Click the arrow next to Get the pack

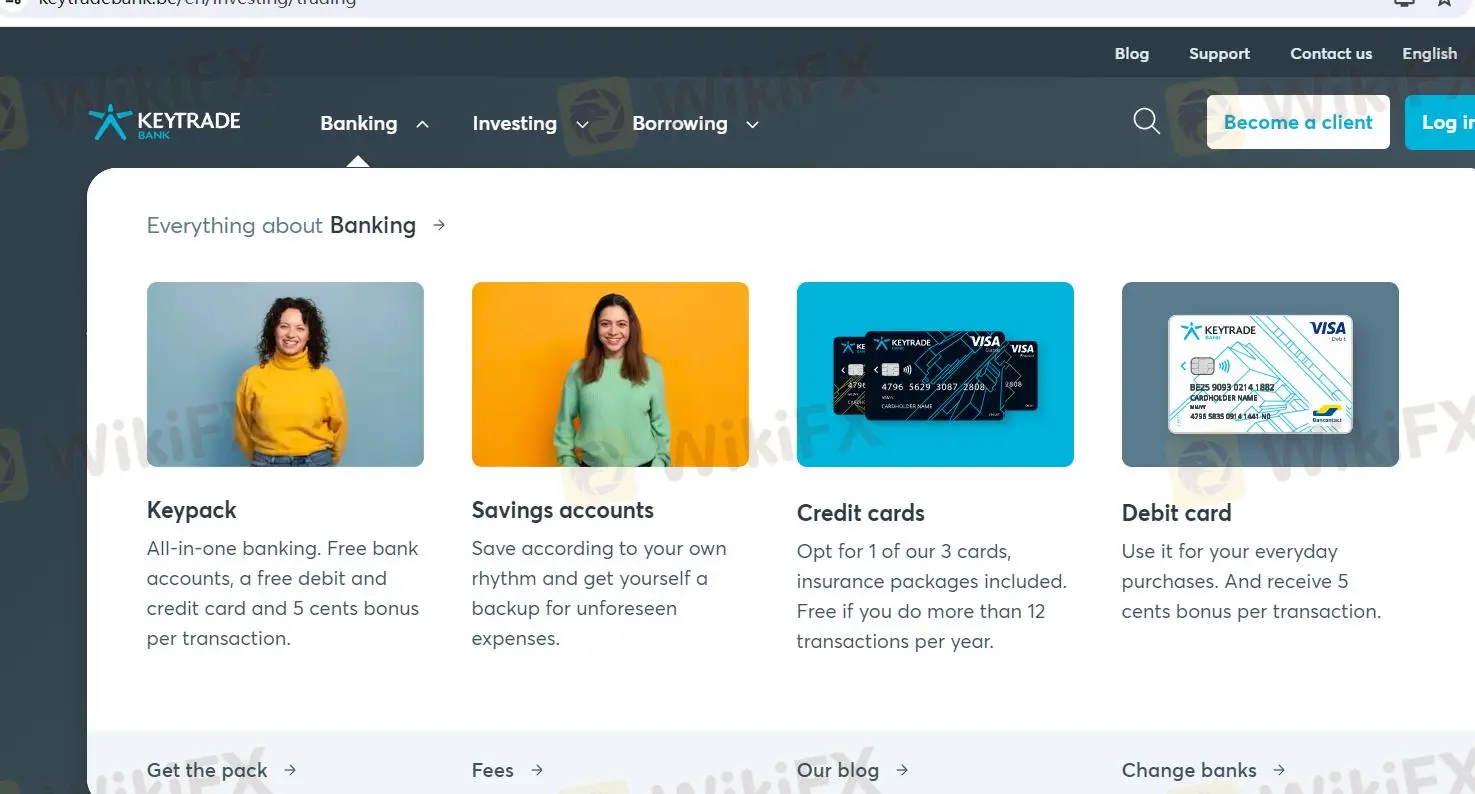point(290,770)
